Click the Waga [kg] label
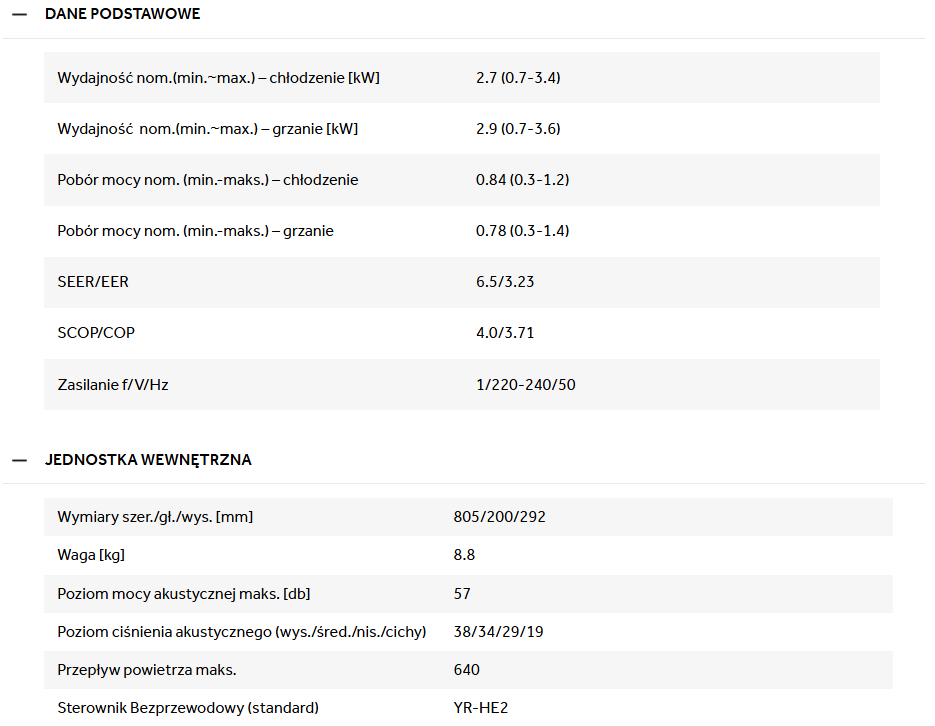 [91, 555]
